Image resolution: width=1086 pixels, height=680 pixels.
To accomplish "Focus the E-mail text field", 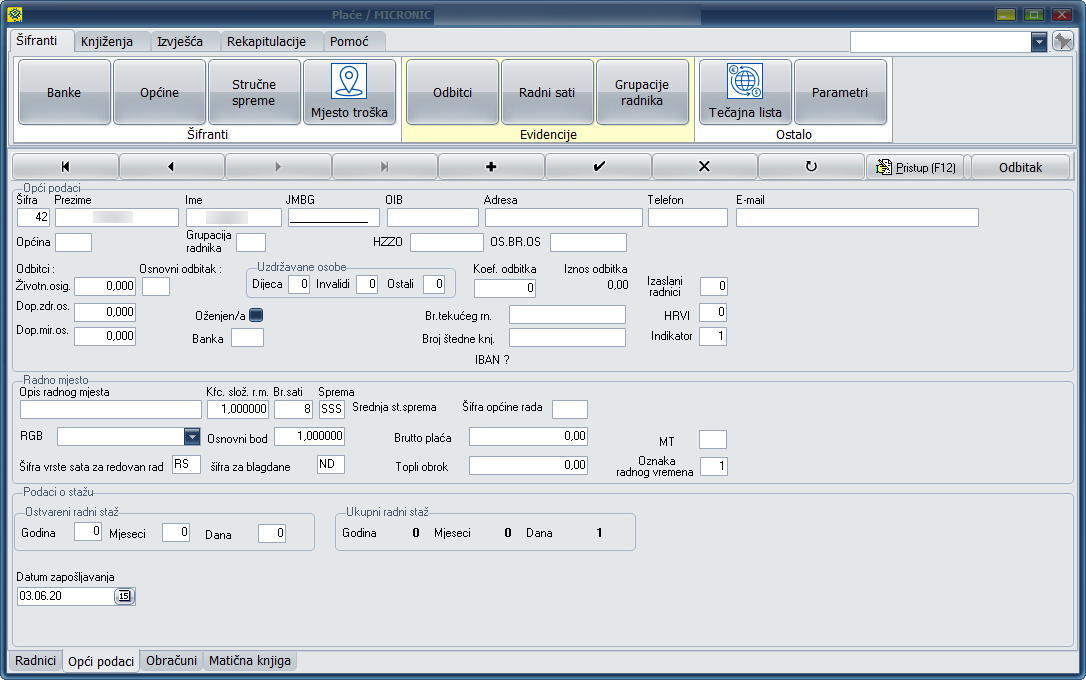I will point(856,218).
